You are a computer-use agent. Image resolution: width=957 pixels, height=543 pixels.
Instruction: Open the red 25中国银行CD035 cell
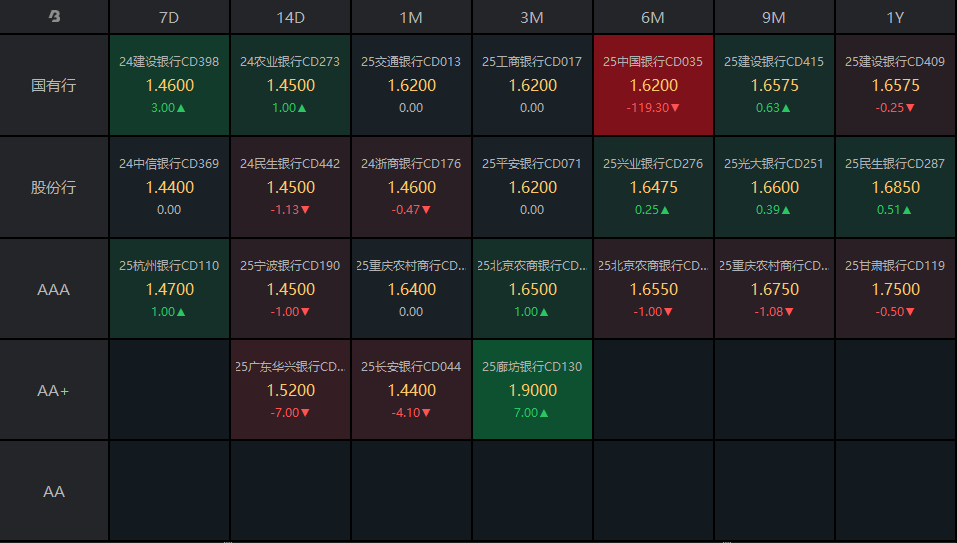[x=653, y=85]
